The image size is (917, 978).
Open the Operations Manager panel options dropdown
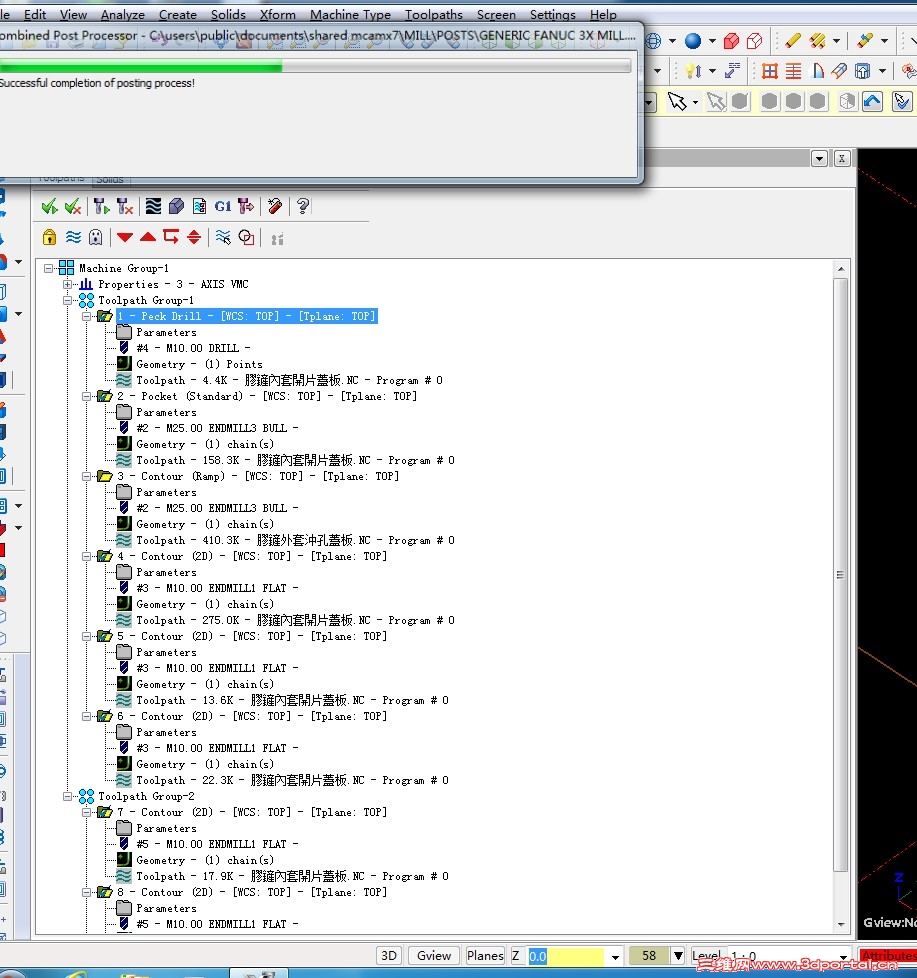[820, 158]
